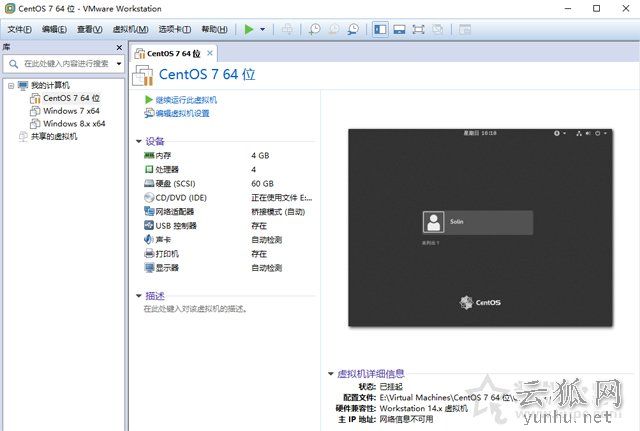Click the CD/DVD (IDE) disc icon
640x431 pixels.
point(149,198)
